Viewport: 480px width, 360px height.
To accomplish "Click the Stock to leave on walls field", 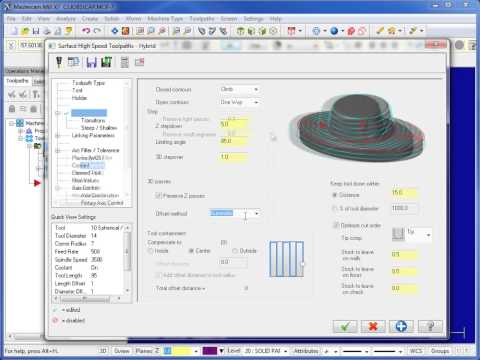I will point(404,254).
